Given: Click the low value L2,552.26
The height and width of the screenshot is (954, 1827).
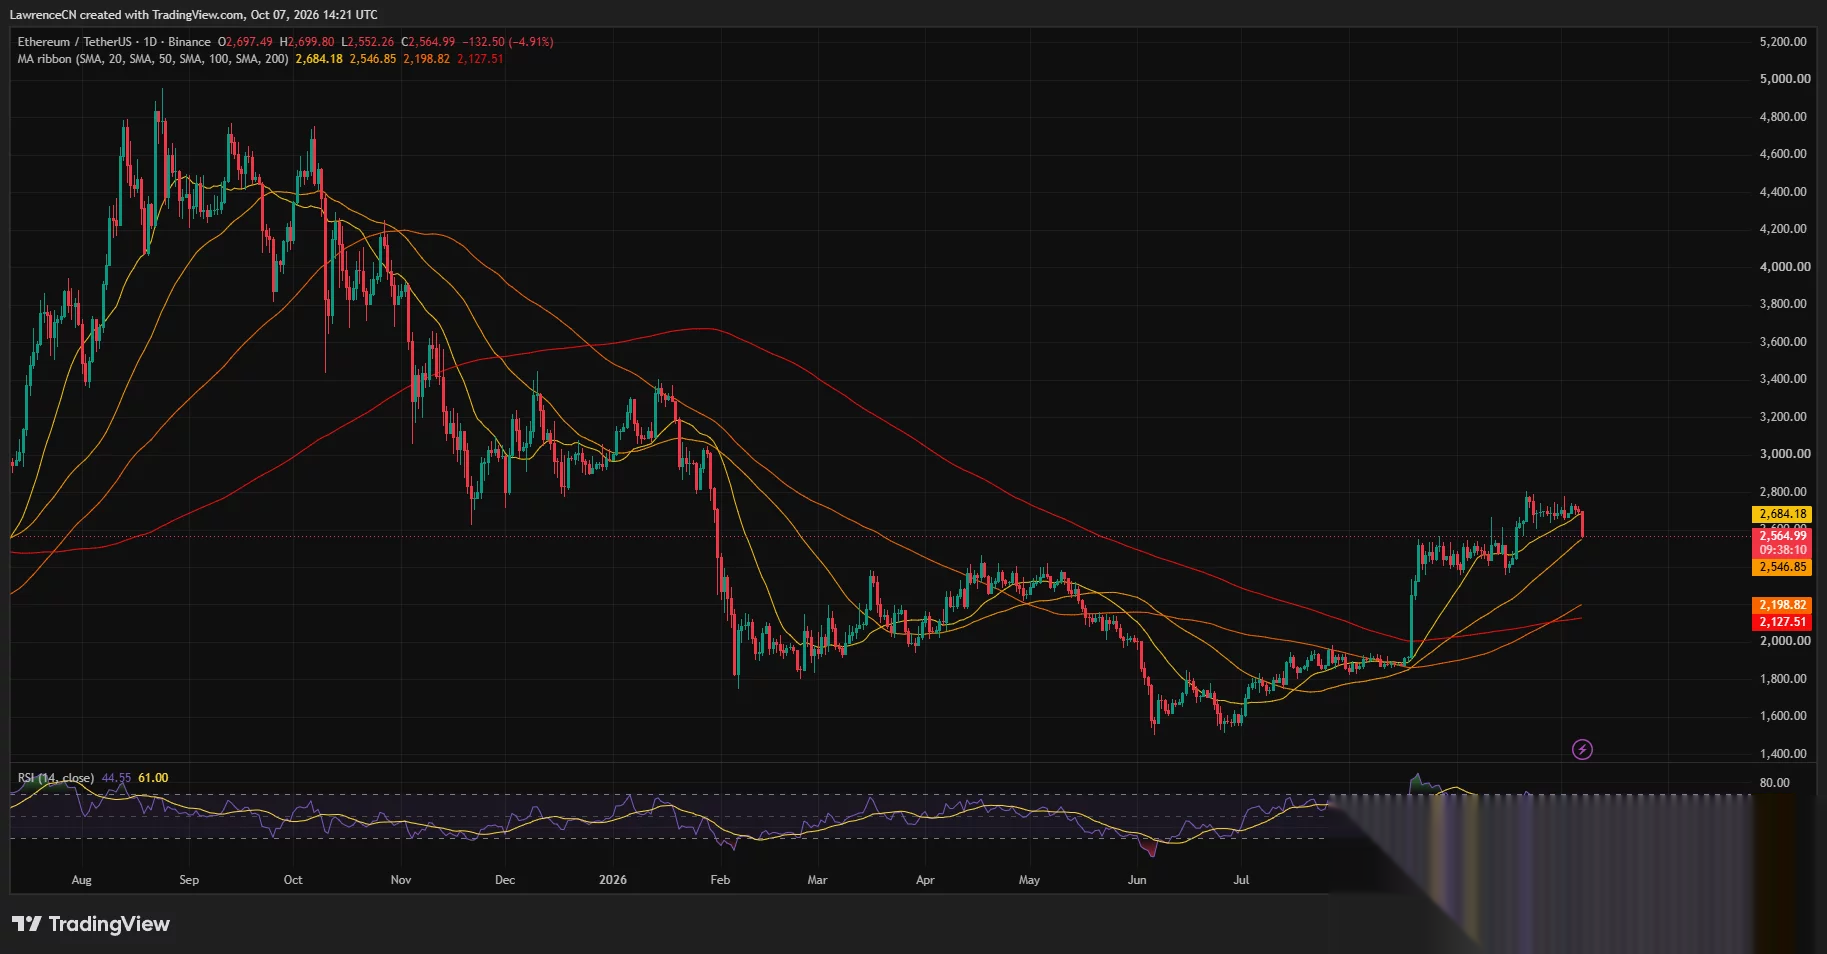Looking at the screenshot, I should 368,42.
